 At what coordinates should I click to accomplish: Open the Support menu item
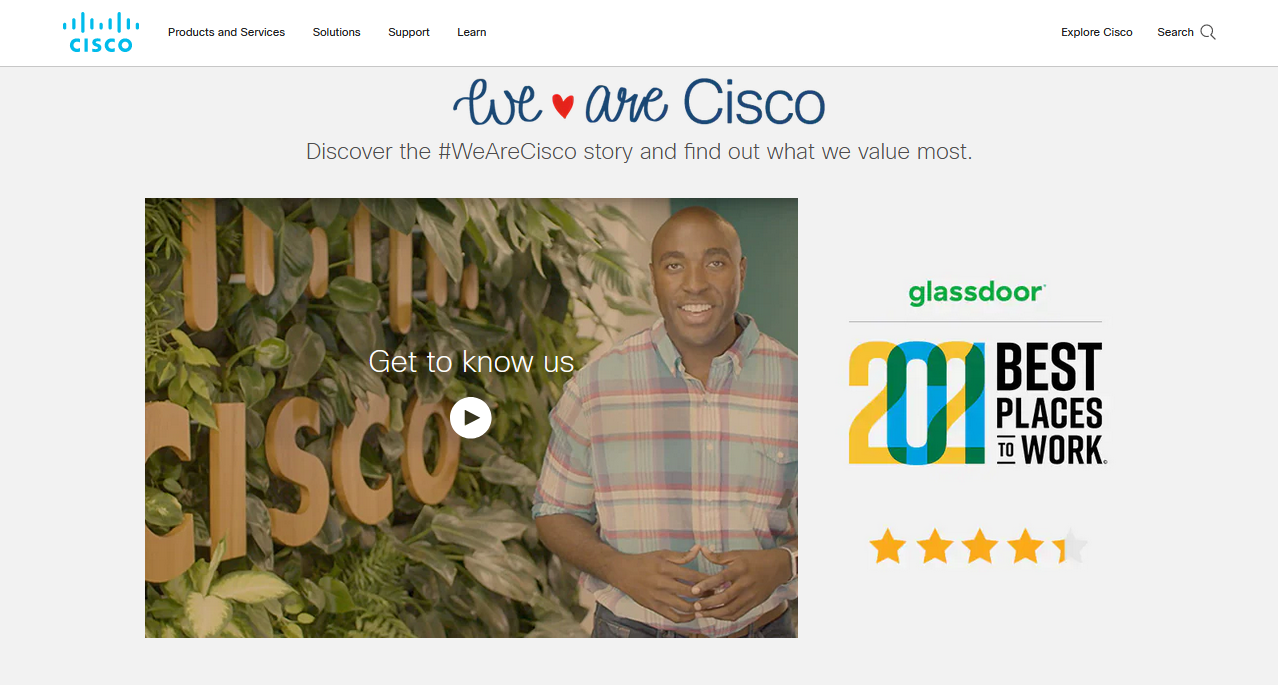pos(409,32)
